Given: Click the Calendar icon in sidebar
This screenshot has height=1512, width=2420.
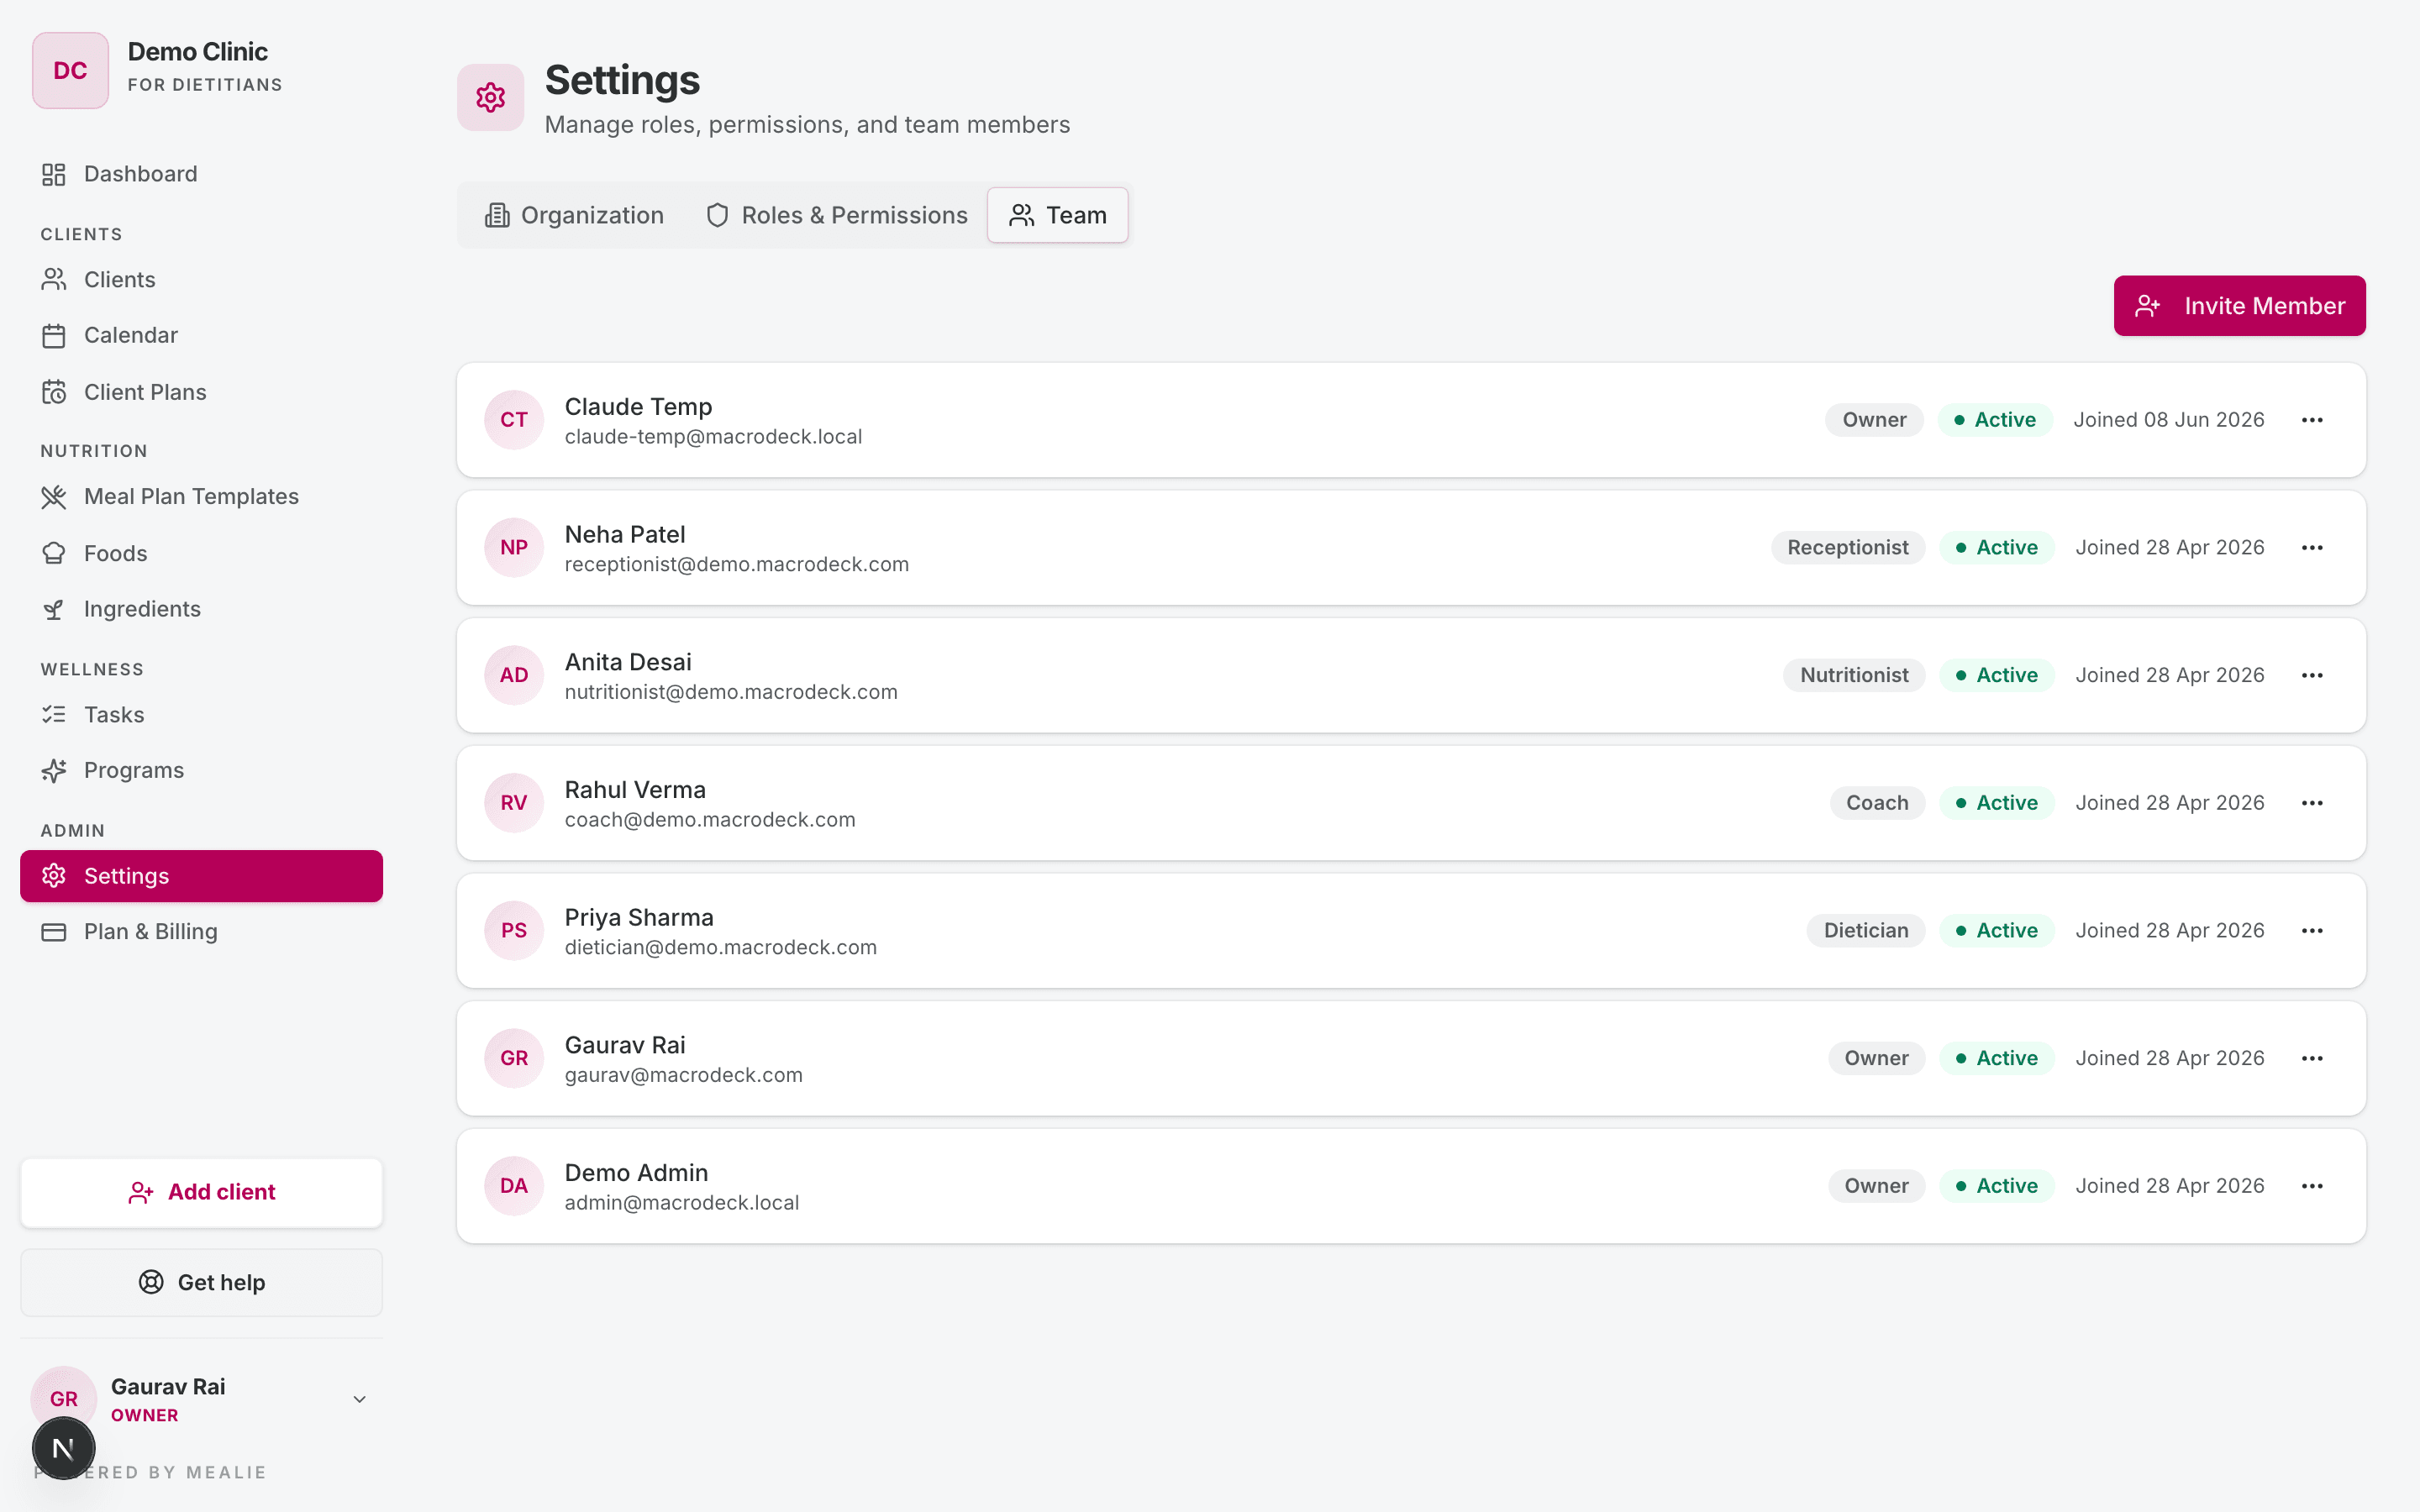Looking at the screenshot, I should [54, 336].
